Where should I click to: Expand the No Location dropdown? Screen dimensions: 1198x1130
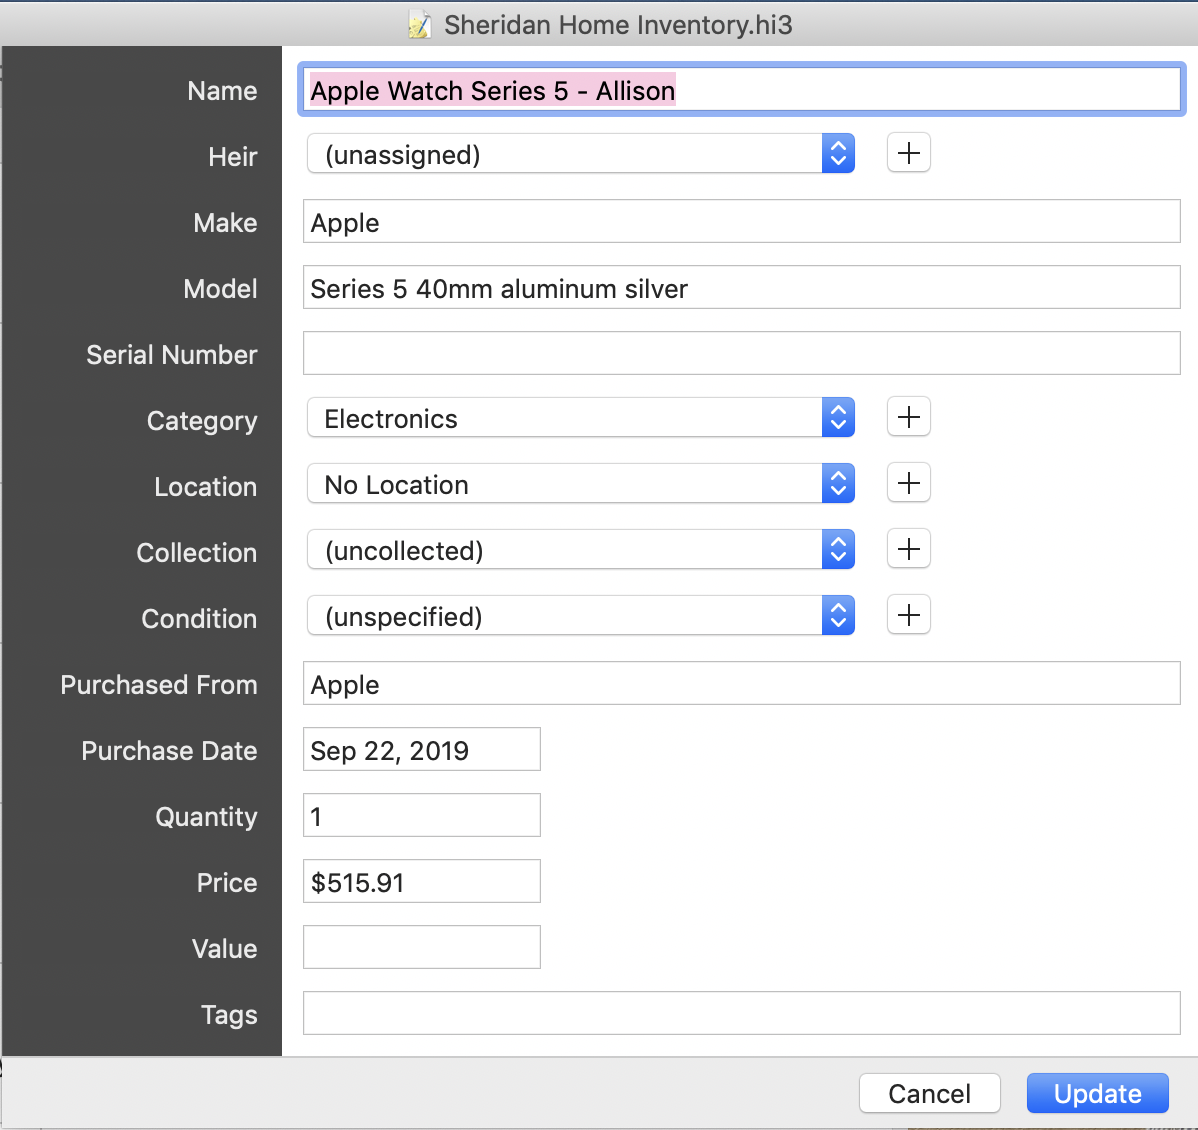click(580, 484)
